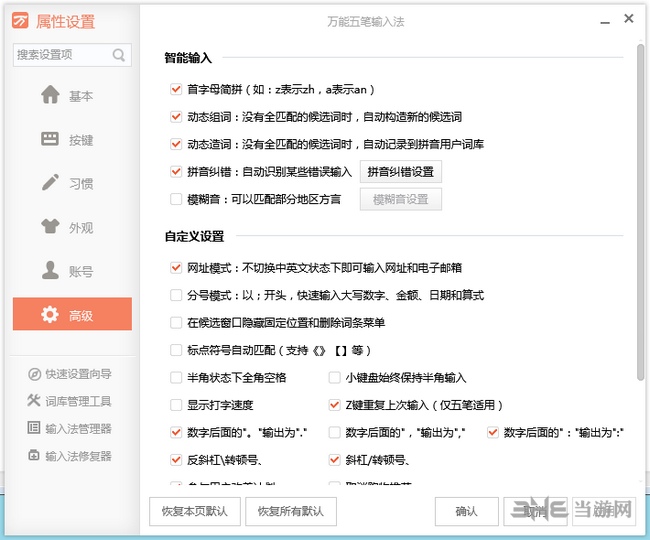
Task: Click the 确认 button
Action: pyautogui.click(x=466, y=511)
